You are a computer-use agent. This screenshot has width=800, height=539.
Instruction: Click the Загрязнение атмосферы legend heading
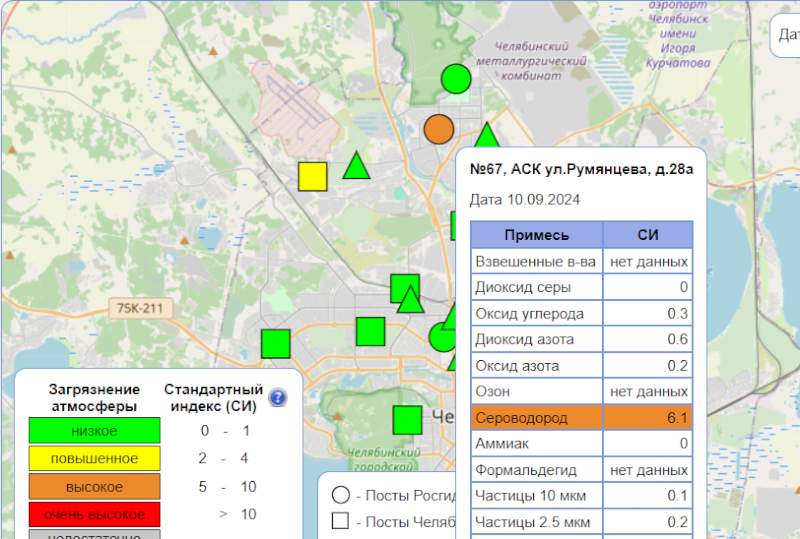tap(94, 398)
